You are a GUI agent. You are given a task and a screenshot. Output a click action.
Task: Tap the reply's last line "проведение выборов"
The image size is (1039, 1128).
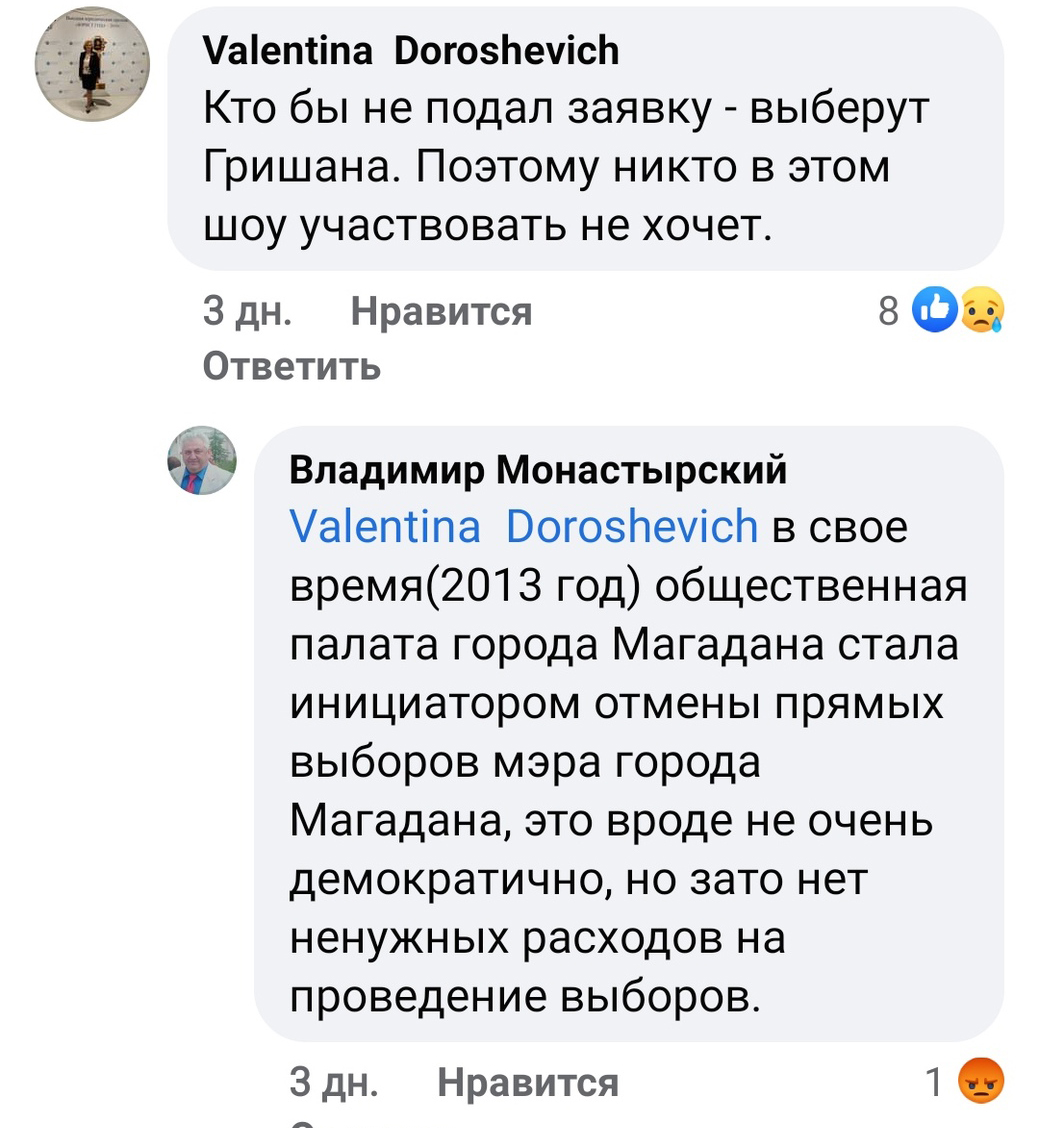[519, 997]
